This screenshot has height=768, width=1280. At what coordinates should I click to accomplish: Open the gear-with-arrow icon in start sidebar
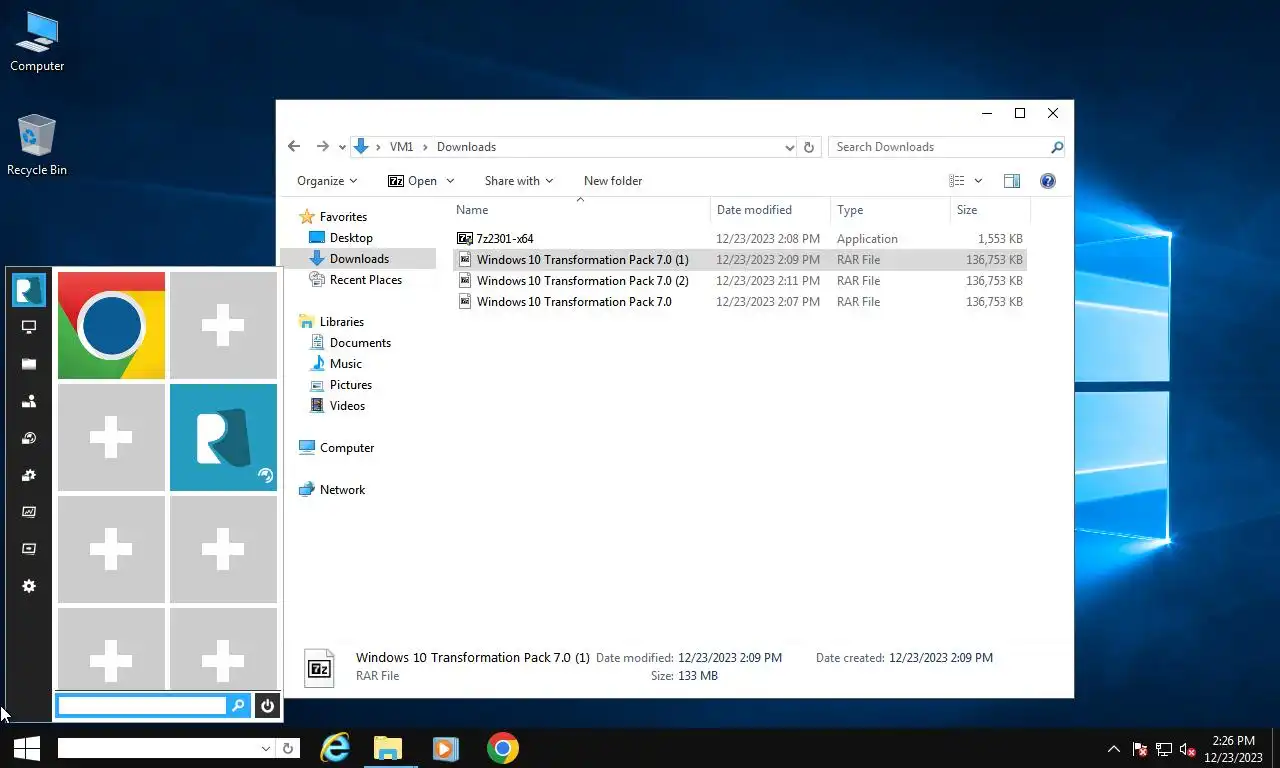[29, 475]
